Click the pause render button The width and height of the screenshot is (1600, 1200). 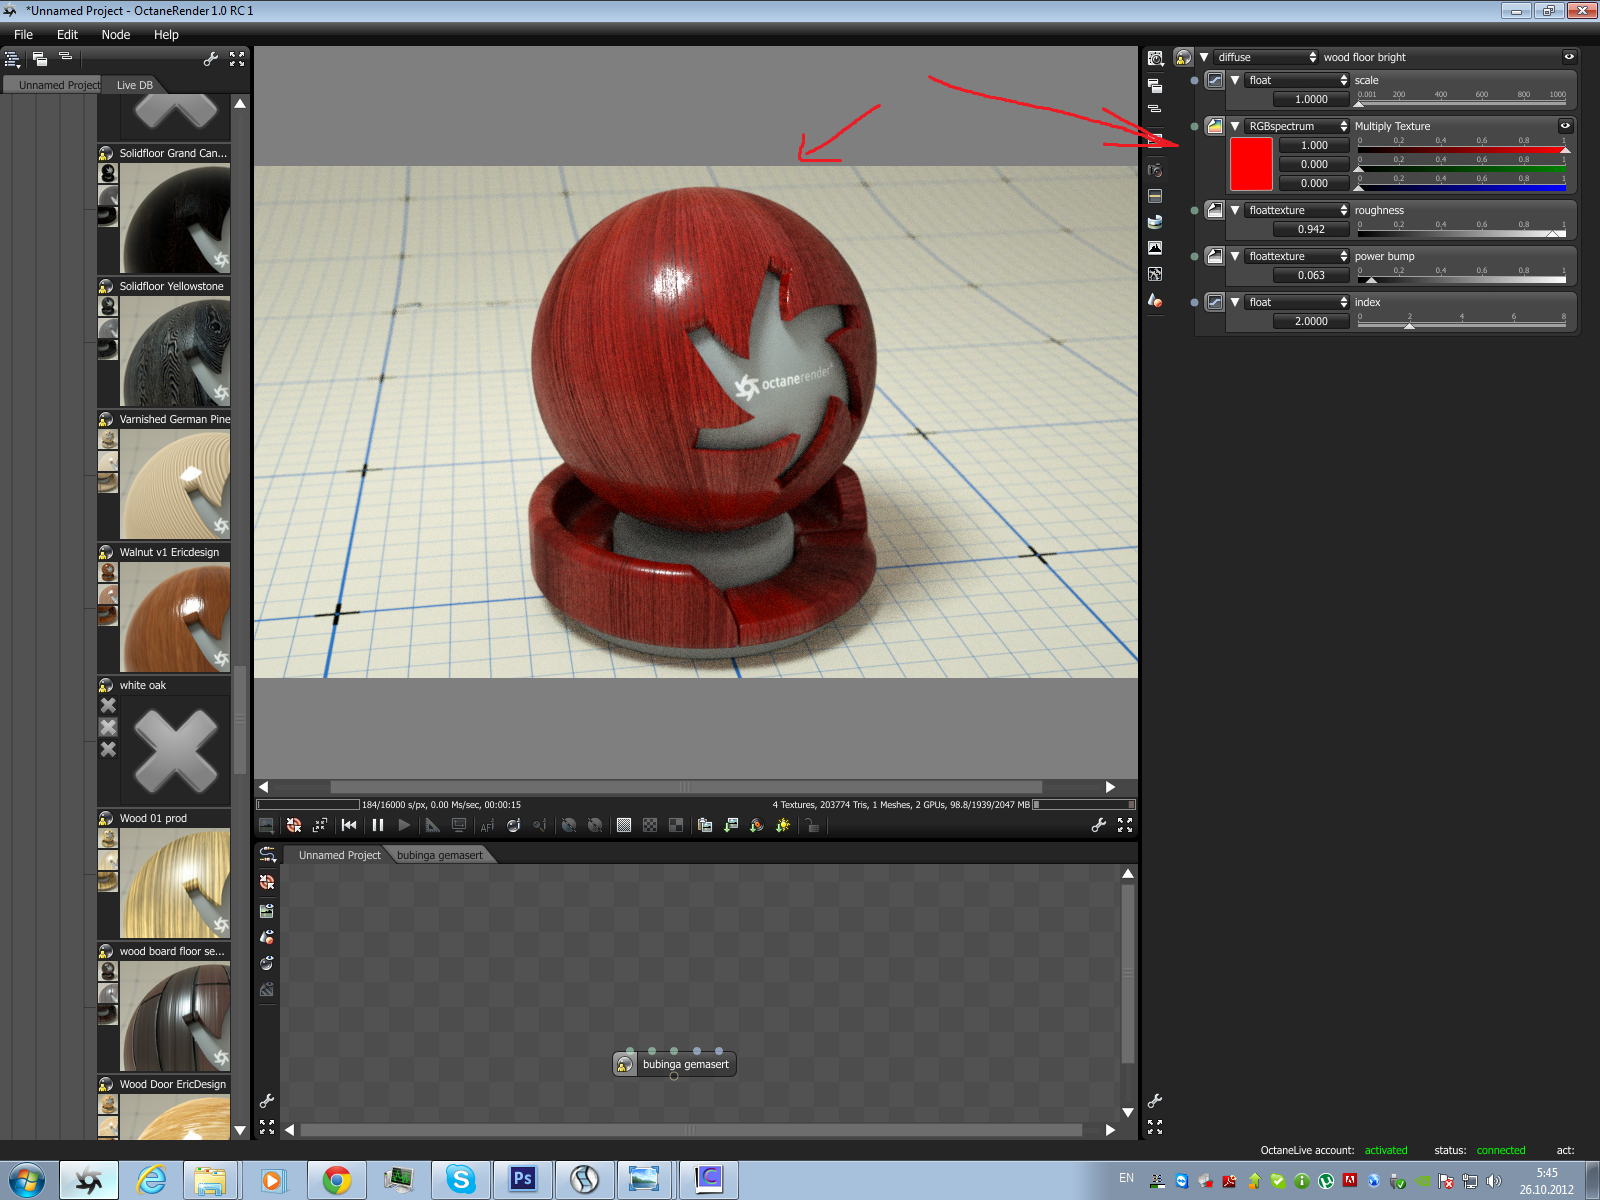(x=378, y=825)
